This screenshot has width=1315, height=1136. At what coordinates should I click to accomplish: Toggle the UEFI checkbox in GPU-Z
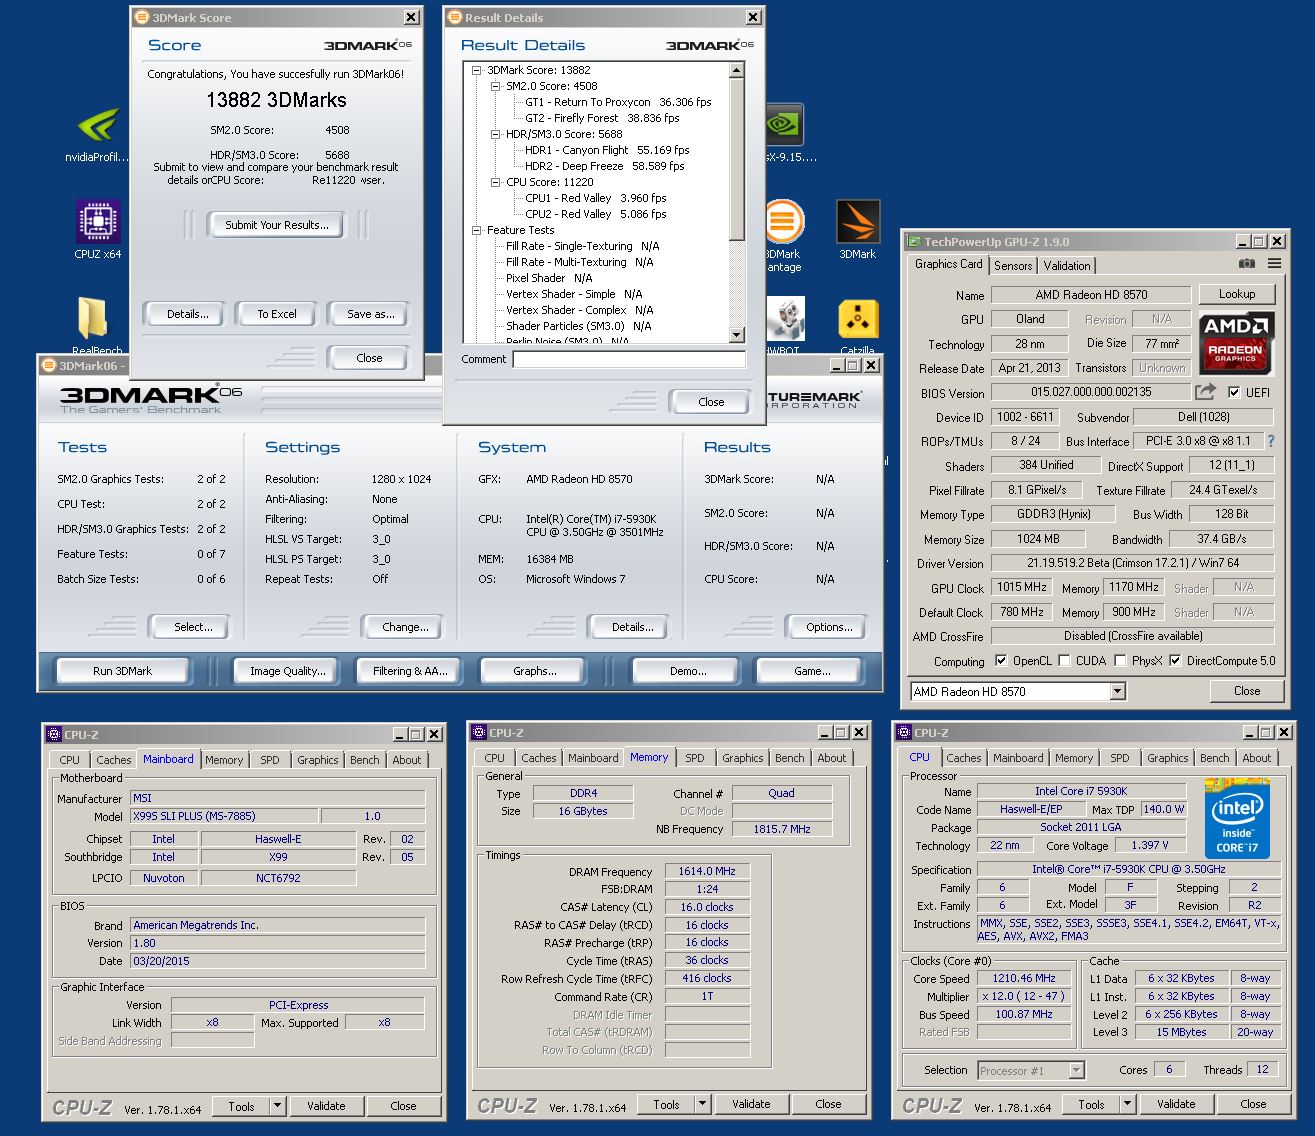click(x=1234, y=393)
